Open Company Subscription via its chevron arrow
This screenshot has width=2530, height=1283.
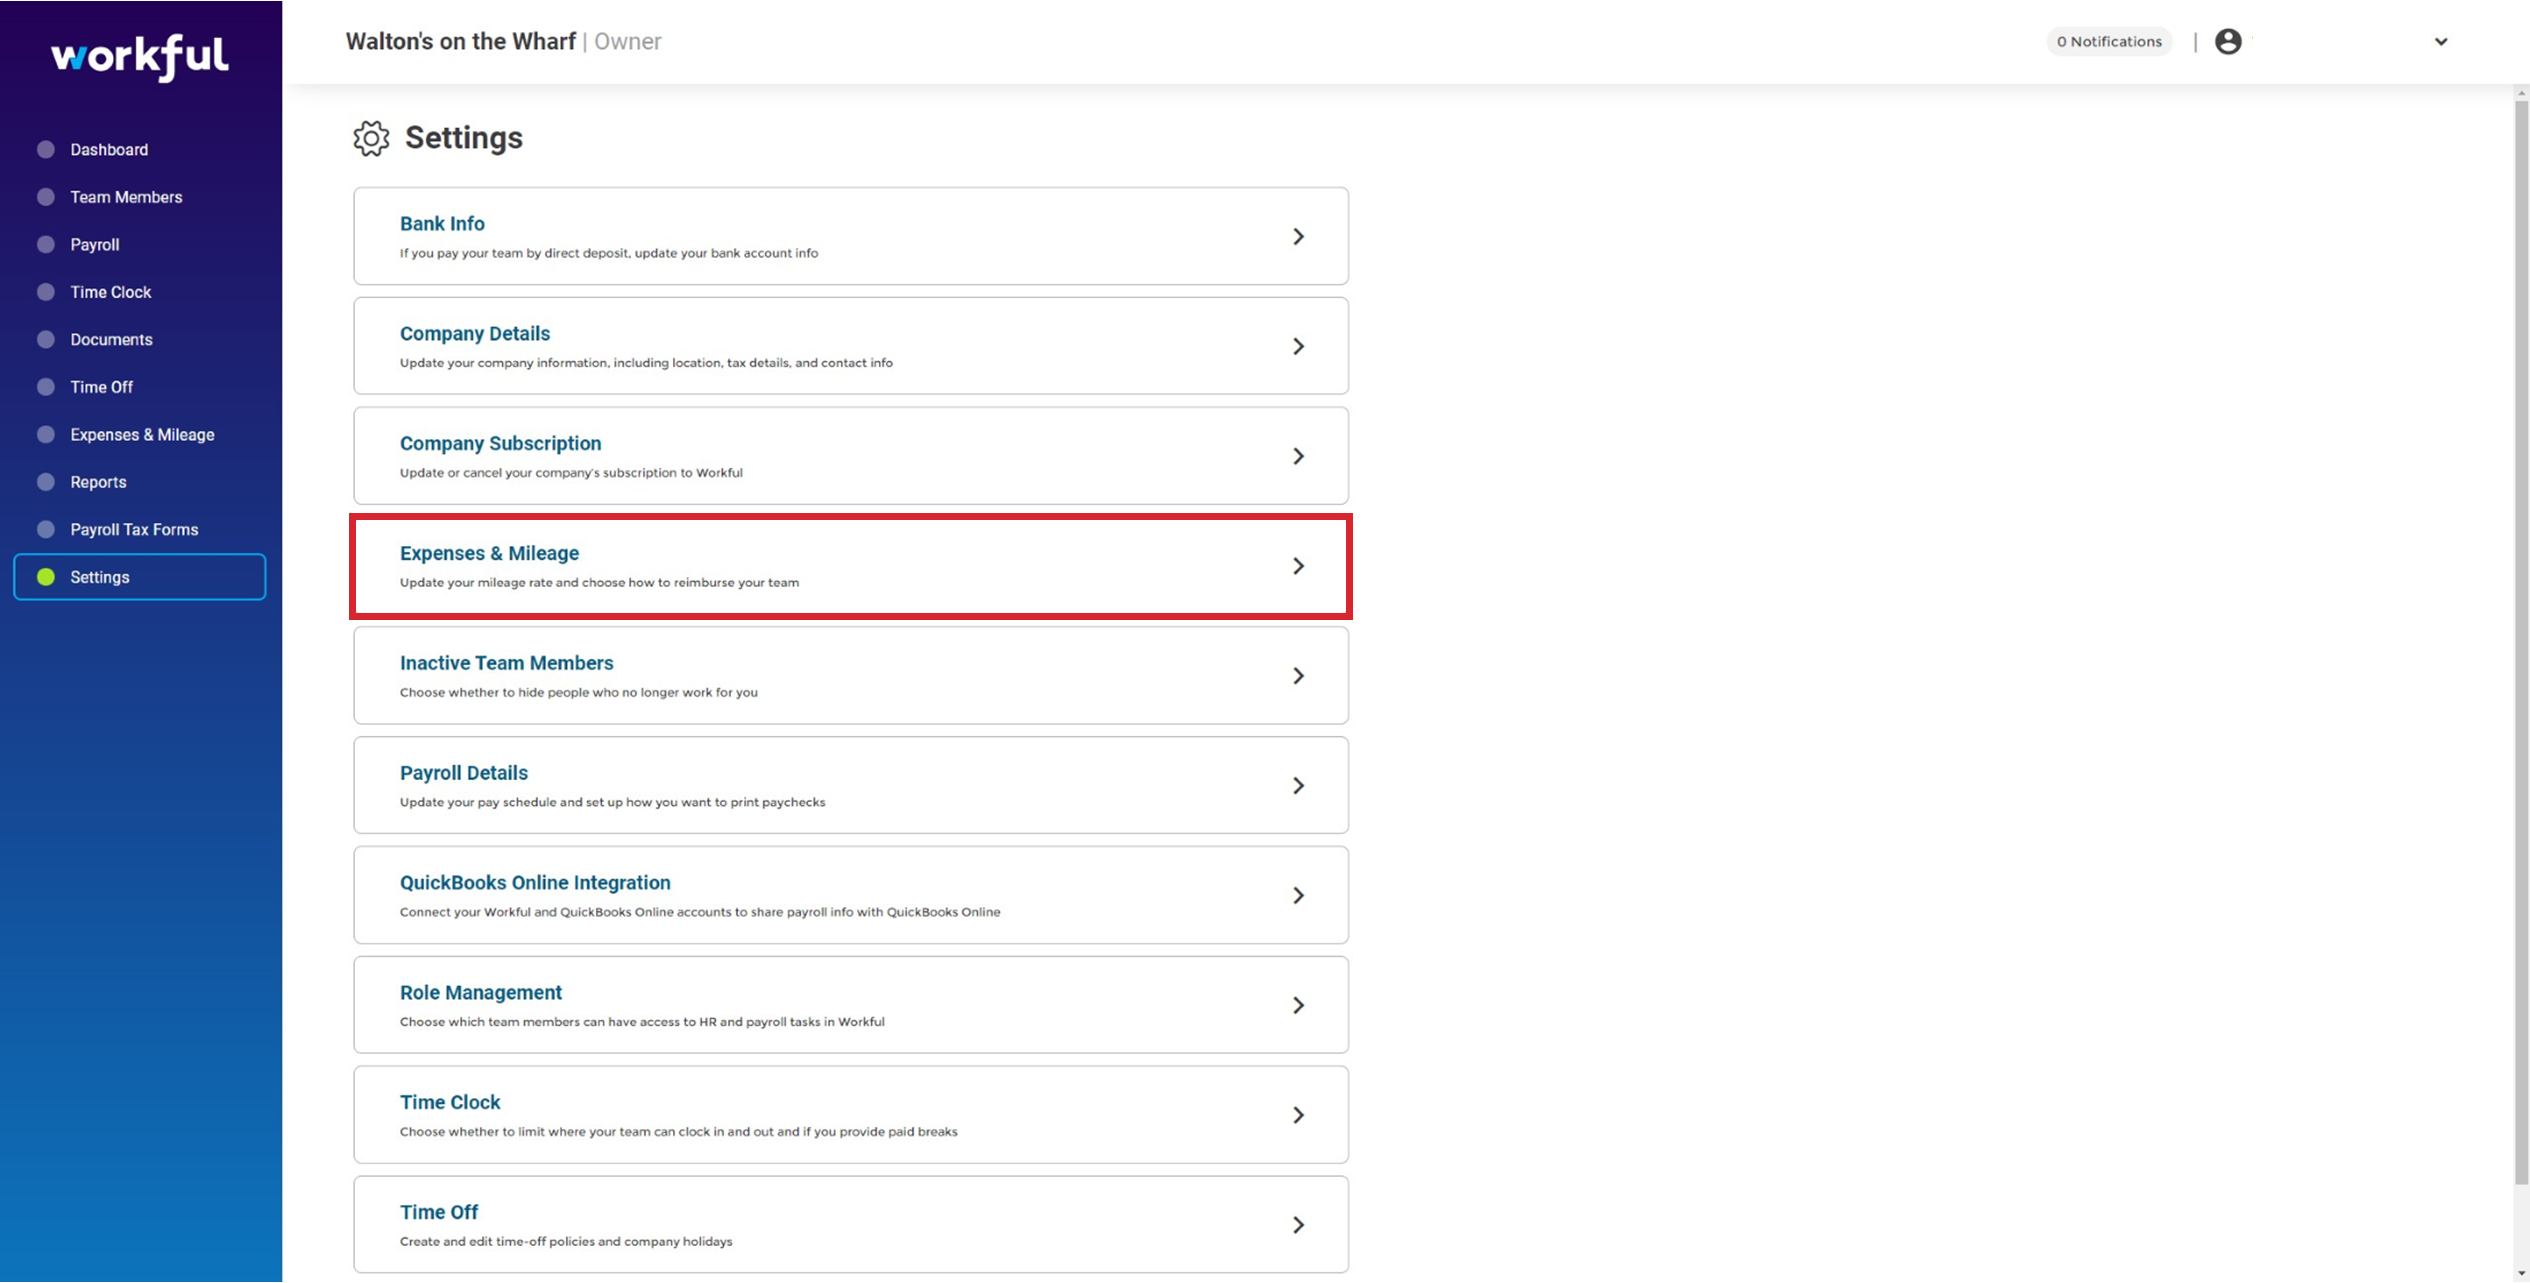(1298, 456)
